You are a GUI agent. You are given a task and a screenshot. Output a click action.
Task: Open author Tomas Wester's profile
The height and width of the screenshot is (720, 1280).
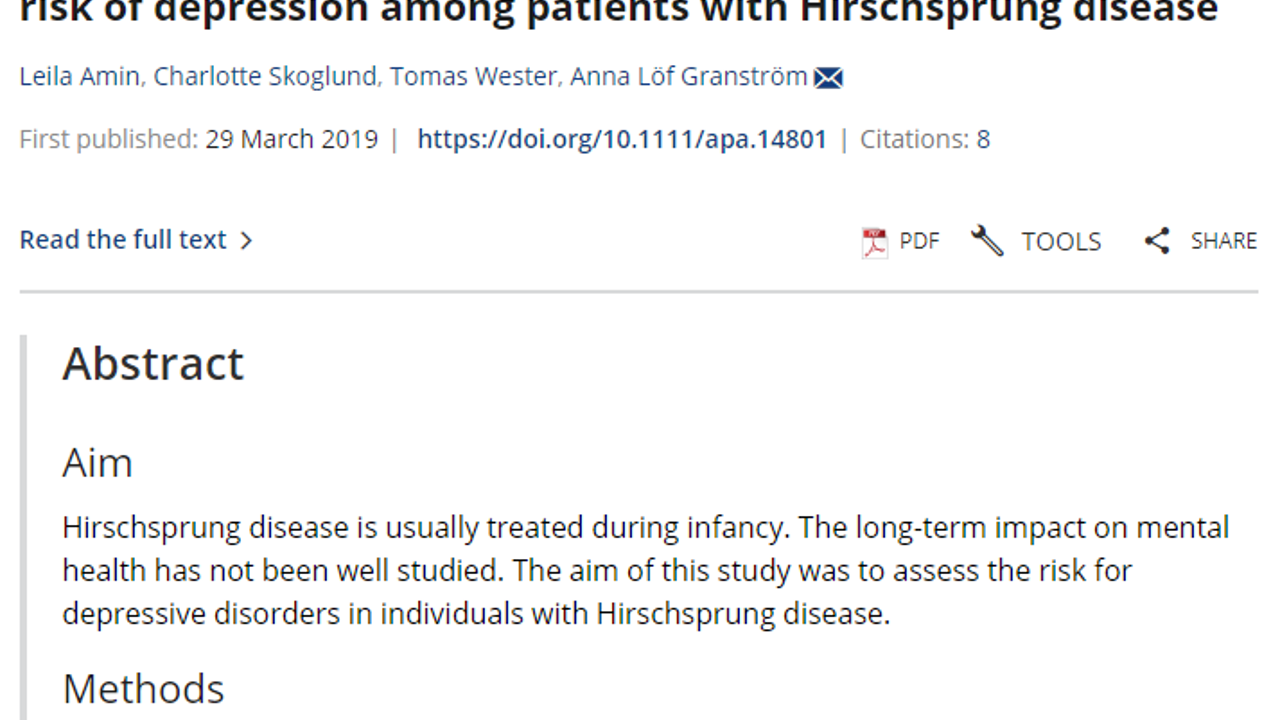(473, 77)
